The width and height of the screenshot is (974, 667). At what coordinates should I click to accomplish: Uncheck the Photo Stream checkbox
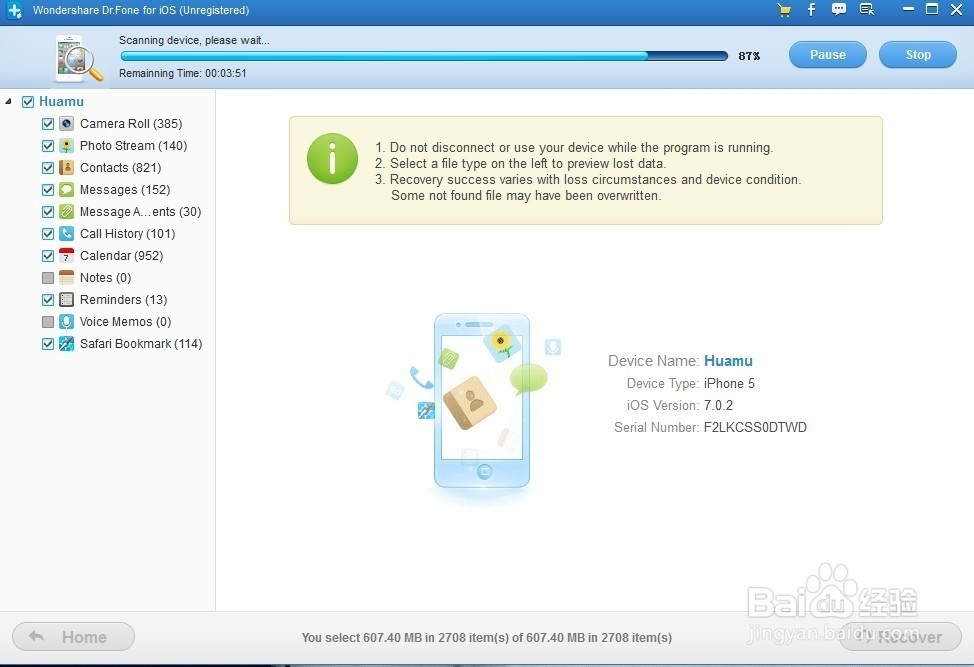[48, 146]
